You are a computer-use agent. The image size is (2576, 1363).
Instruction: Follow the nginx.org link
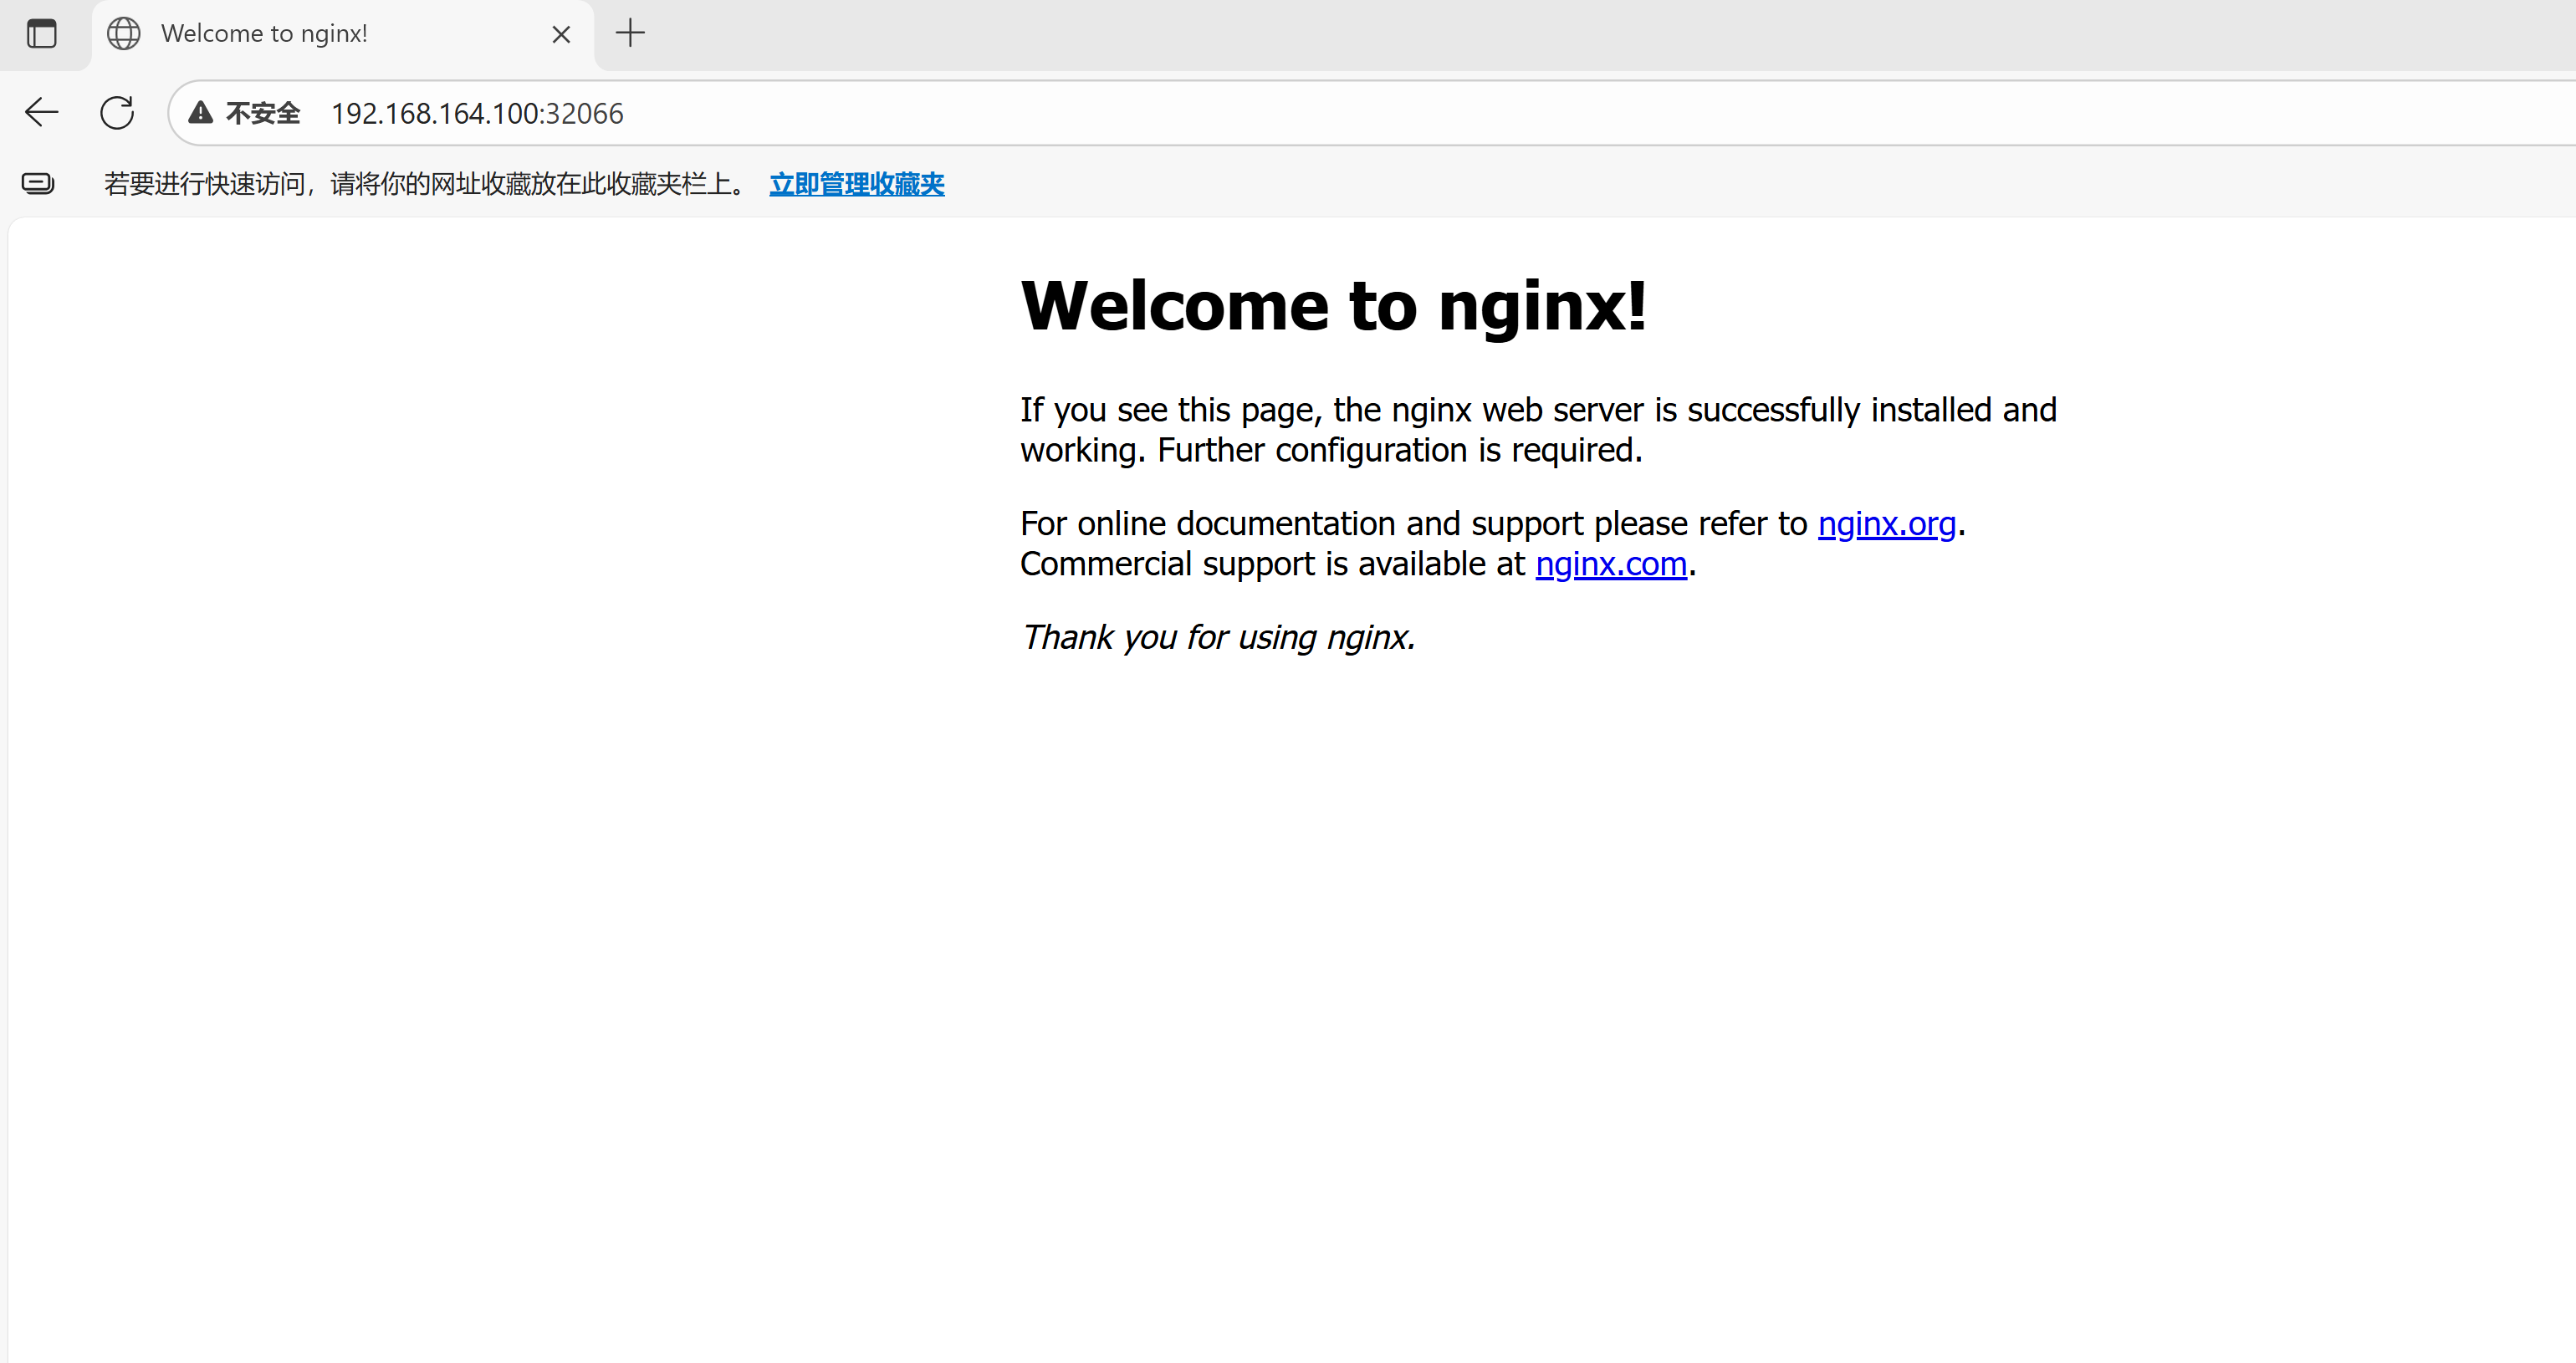point(1886,523)
